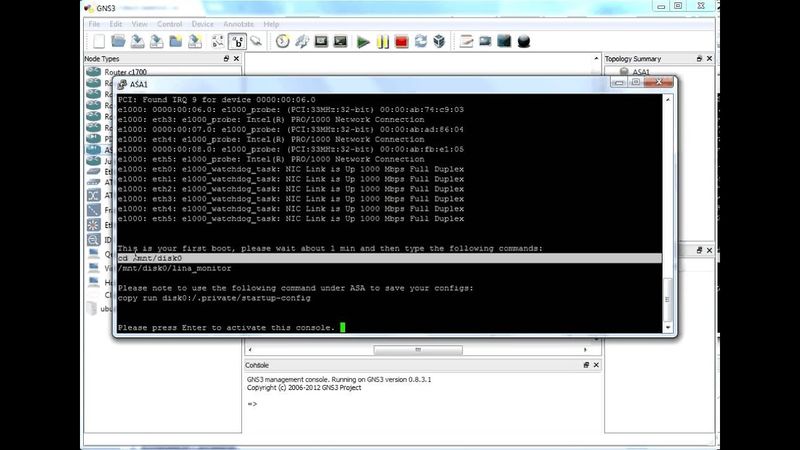This screenshot has height=450, width=800.
Task: Click highlighted 'cd /mnt/disk0' terminal line
Action: tap(389, 258)
